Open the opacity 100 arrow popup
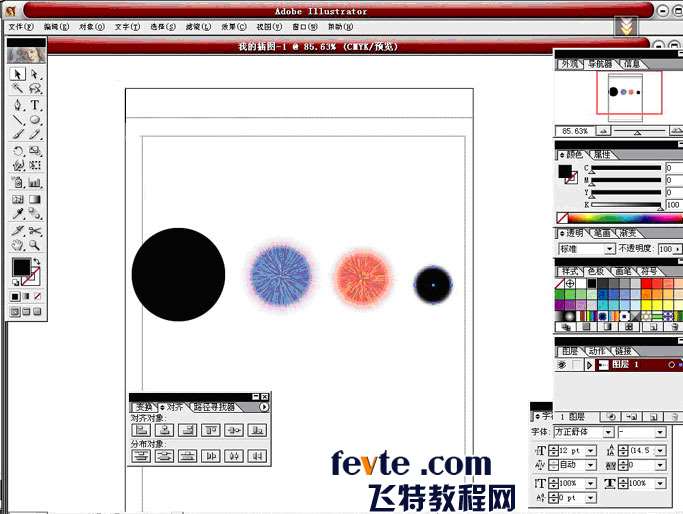 (678, 249)
